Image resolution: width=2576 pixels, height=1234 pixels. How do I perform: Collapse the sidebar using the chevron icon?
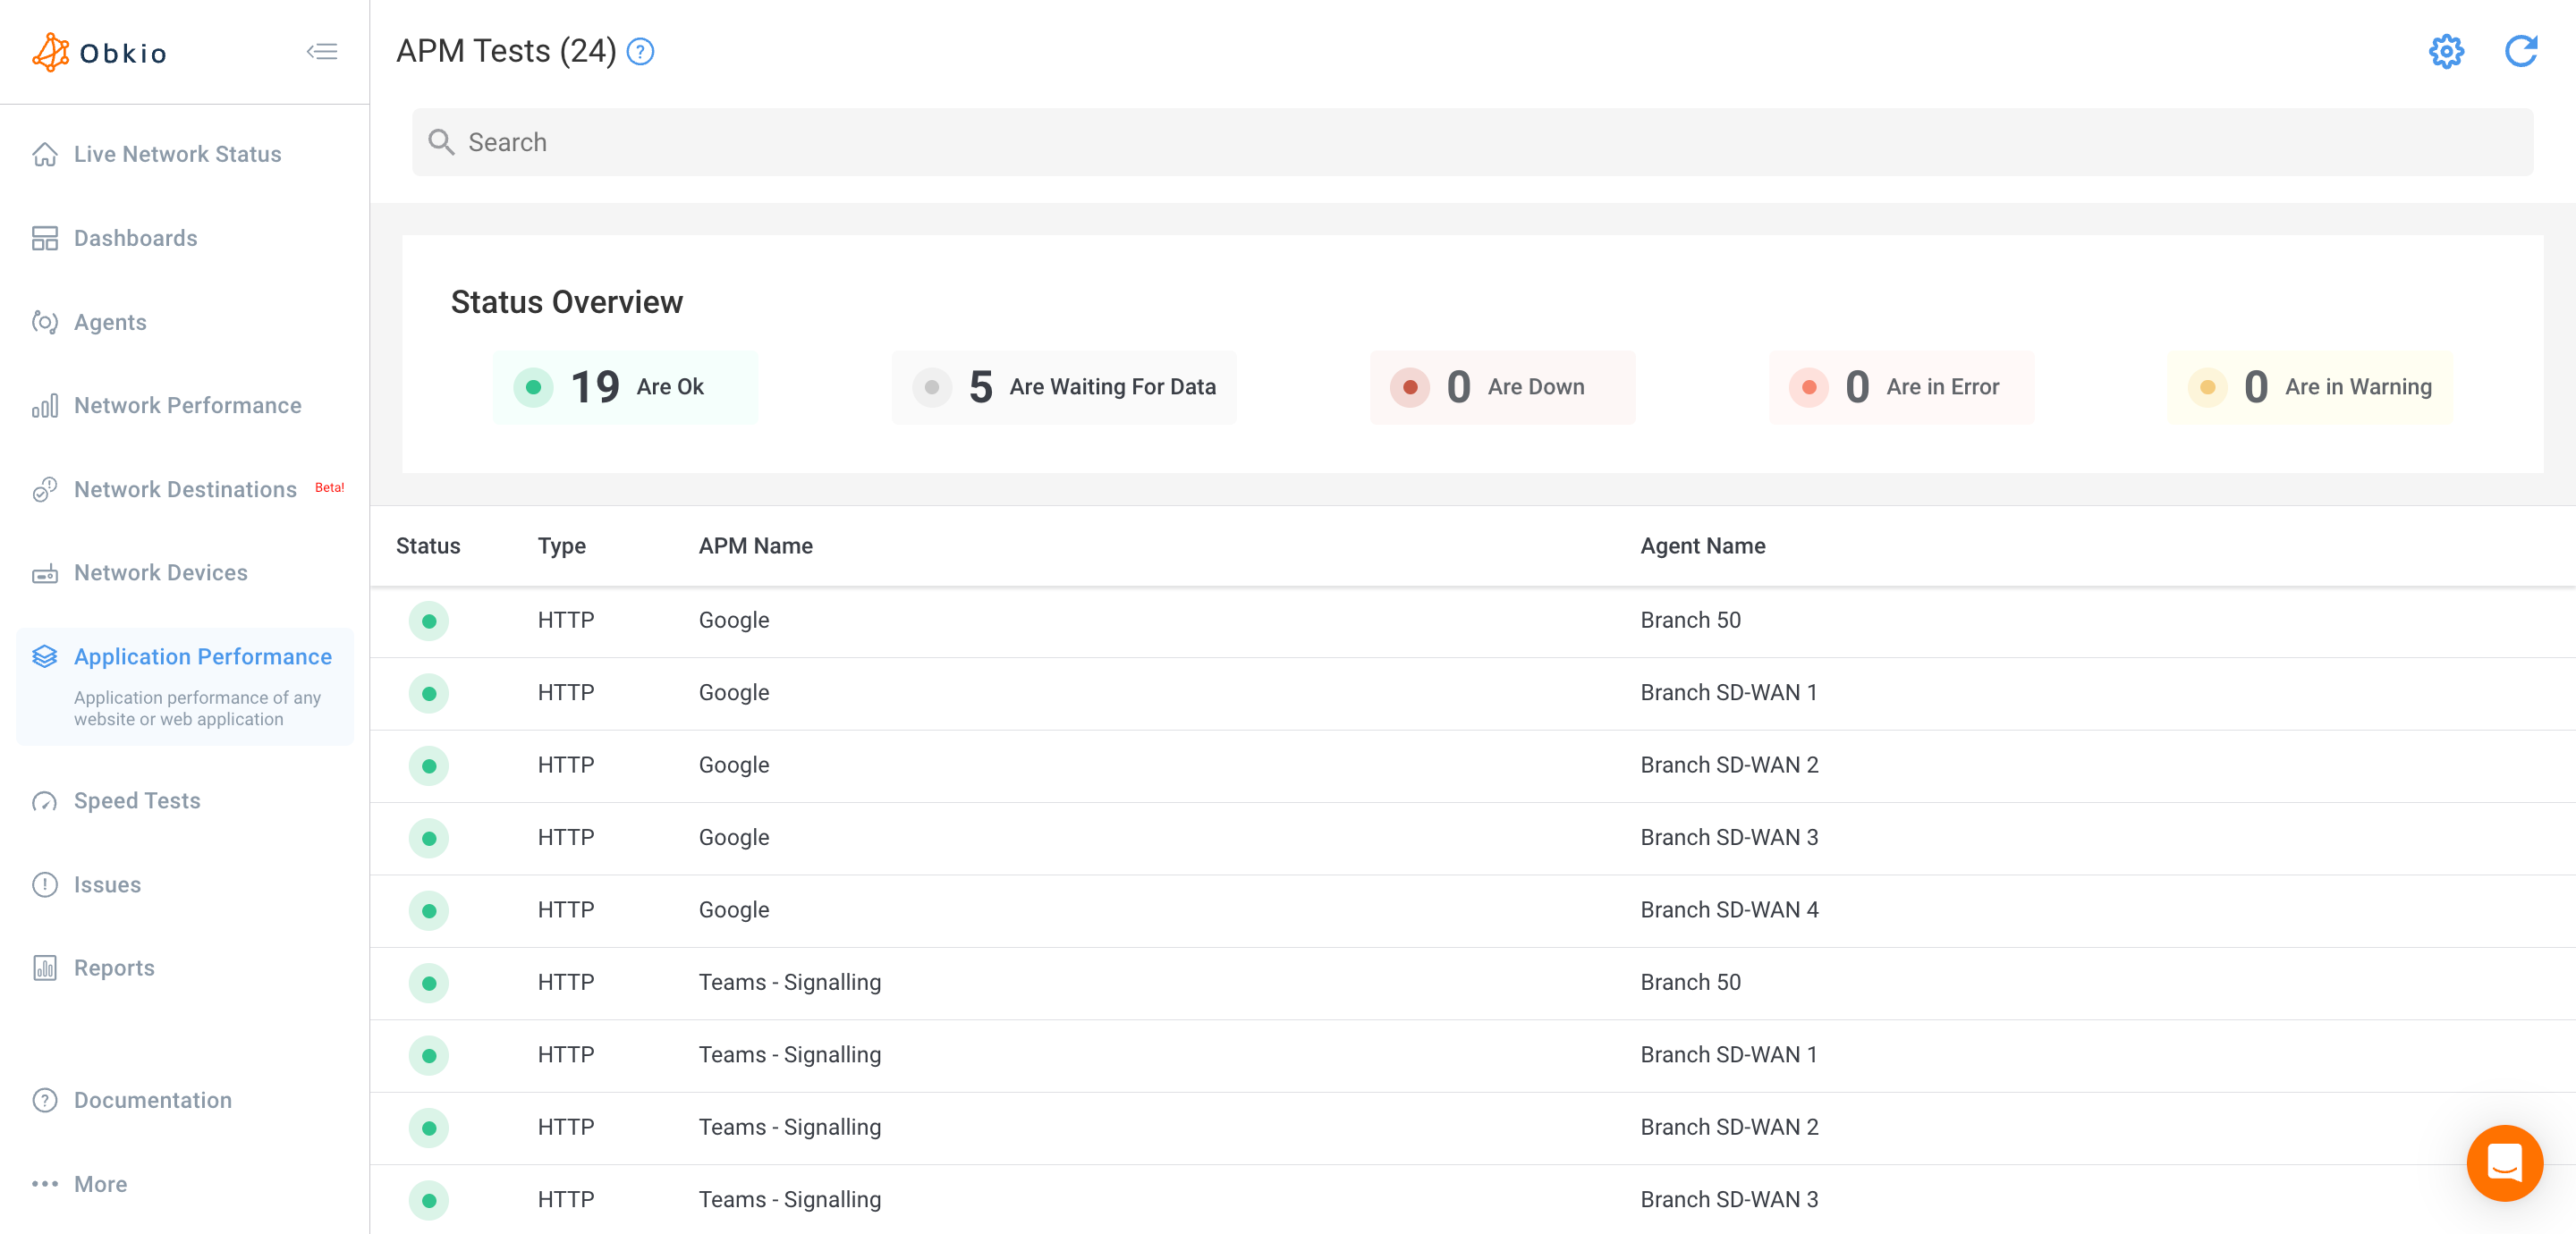(x=322, y=51)
